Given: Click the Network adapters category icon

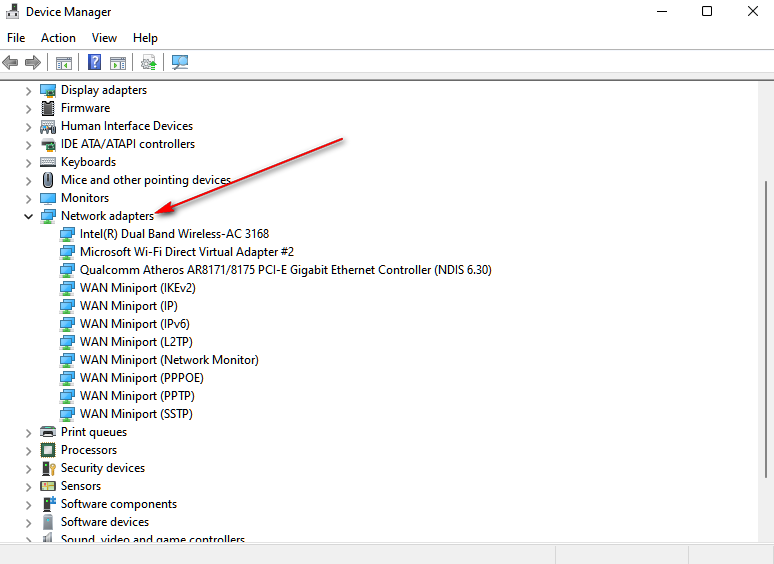Looking at the screenshot, I should [48, 216].
